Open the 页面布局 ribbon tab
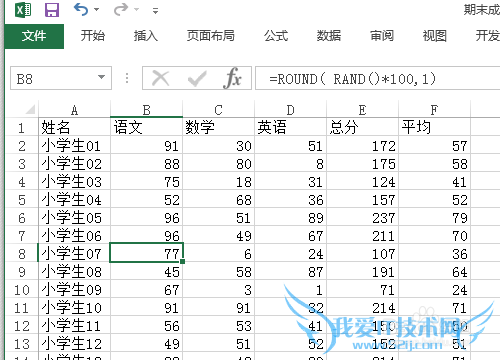Viewport: 500px width, 360px height. click(x=211, y=36)
